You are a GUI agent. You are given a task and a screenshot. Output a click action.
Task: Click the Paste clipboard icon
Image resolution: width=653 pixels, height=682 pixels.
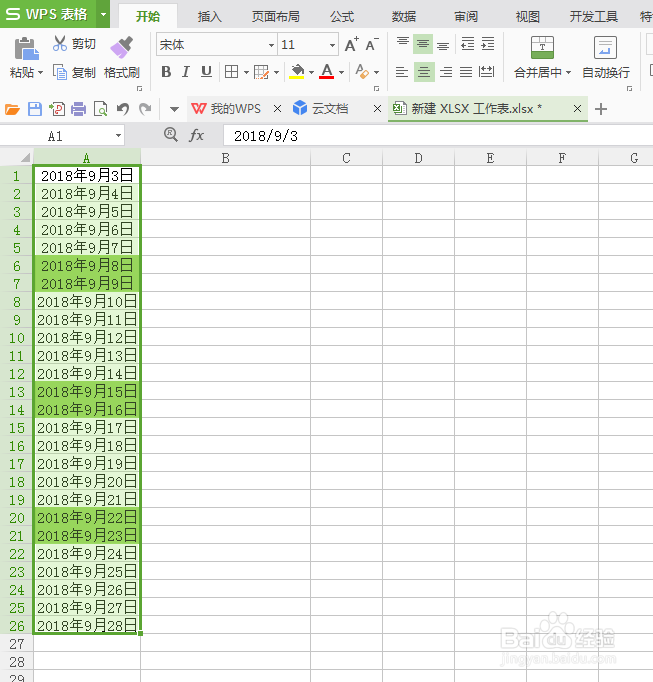click(x=26, y=48)
